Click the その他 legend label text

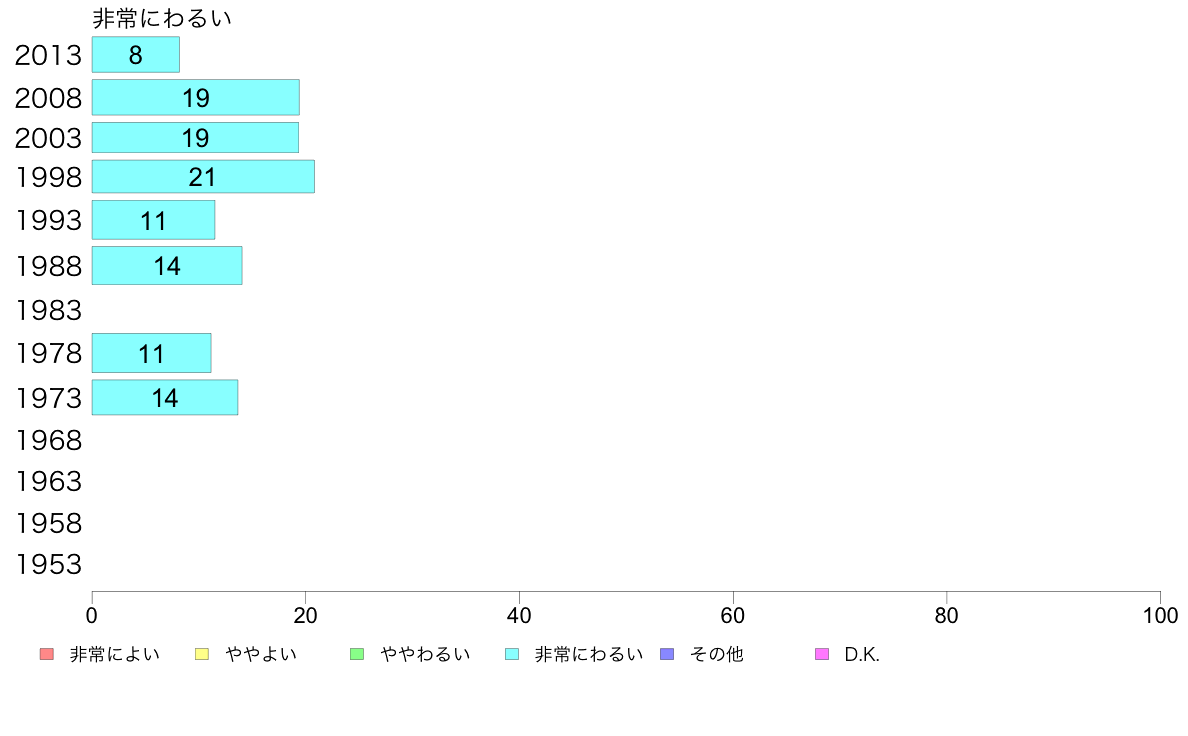pyautogui.click(x=716, y=654)
